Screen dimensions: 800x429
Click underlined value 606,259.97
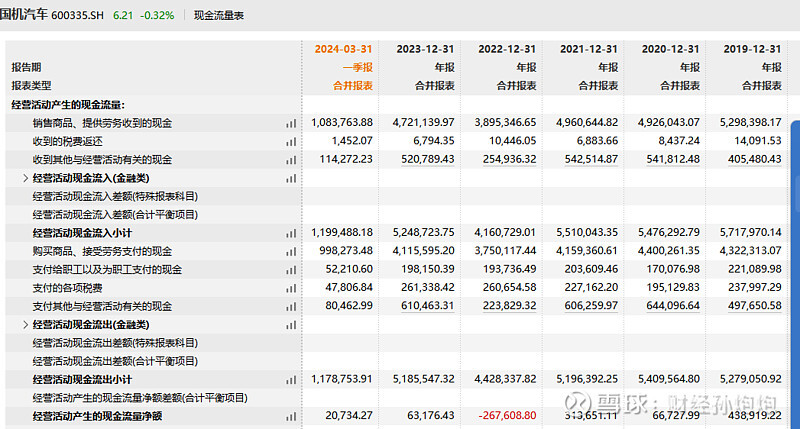[x=591, y=306]
